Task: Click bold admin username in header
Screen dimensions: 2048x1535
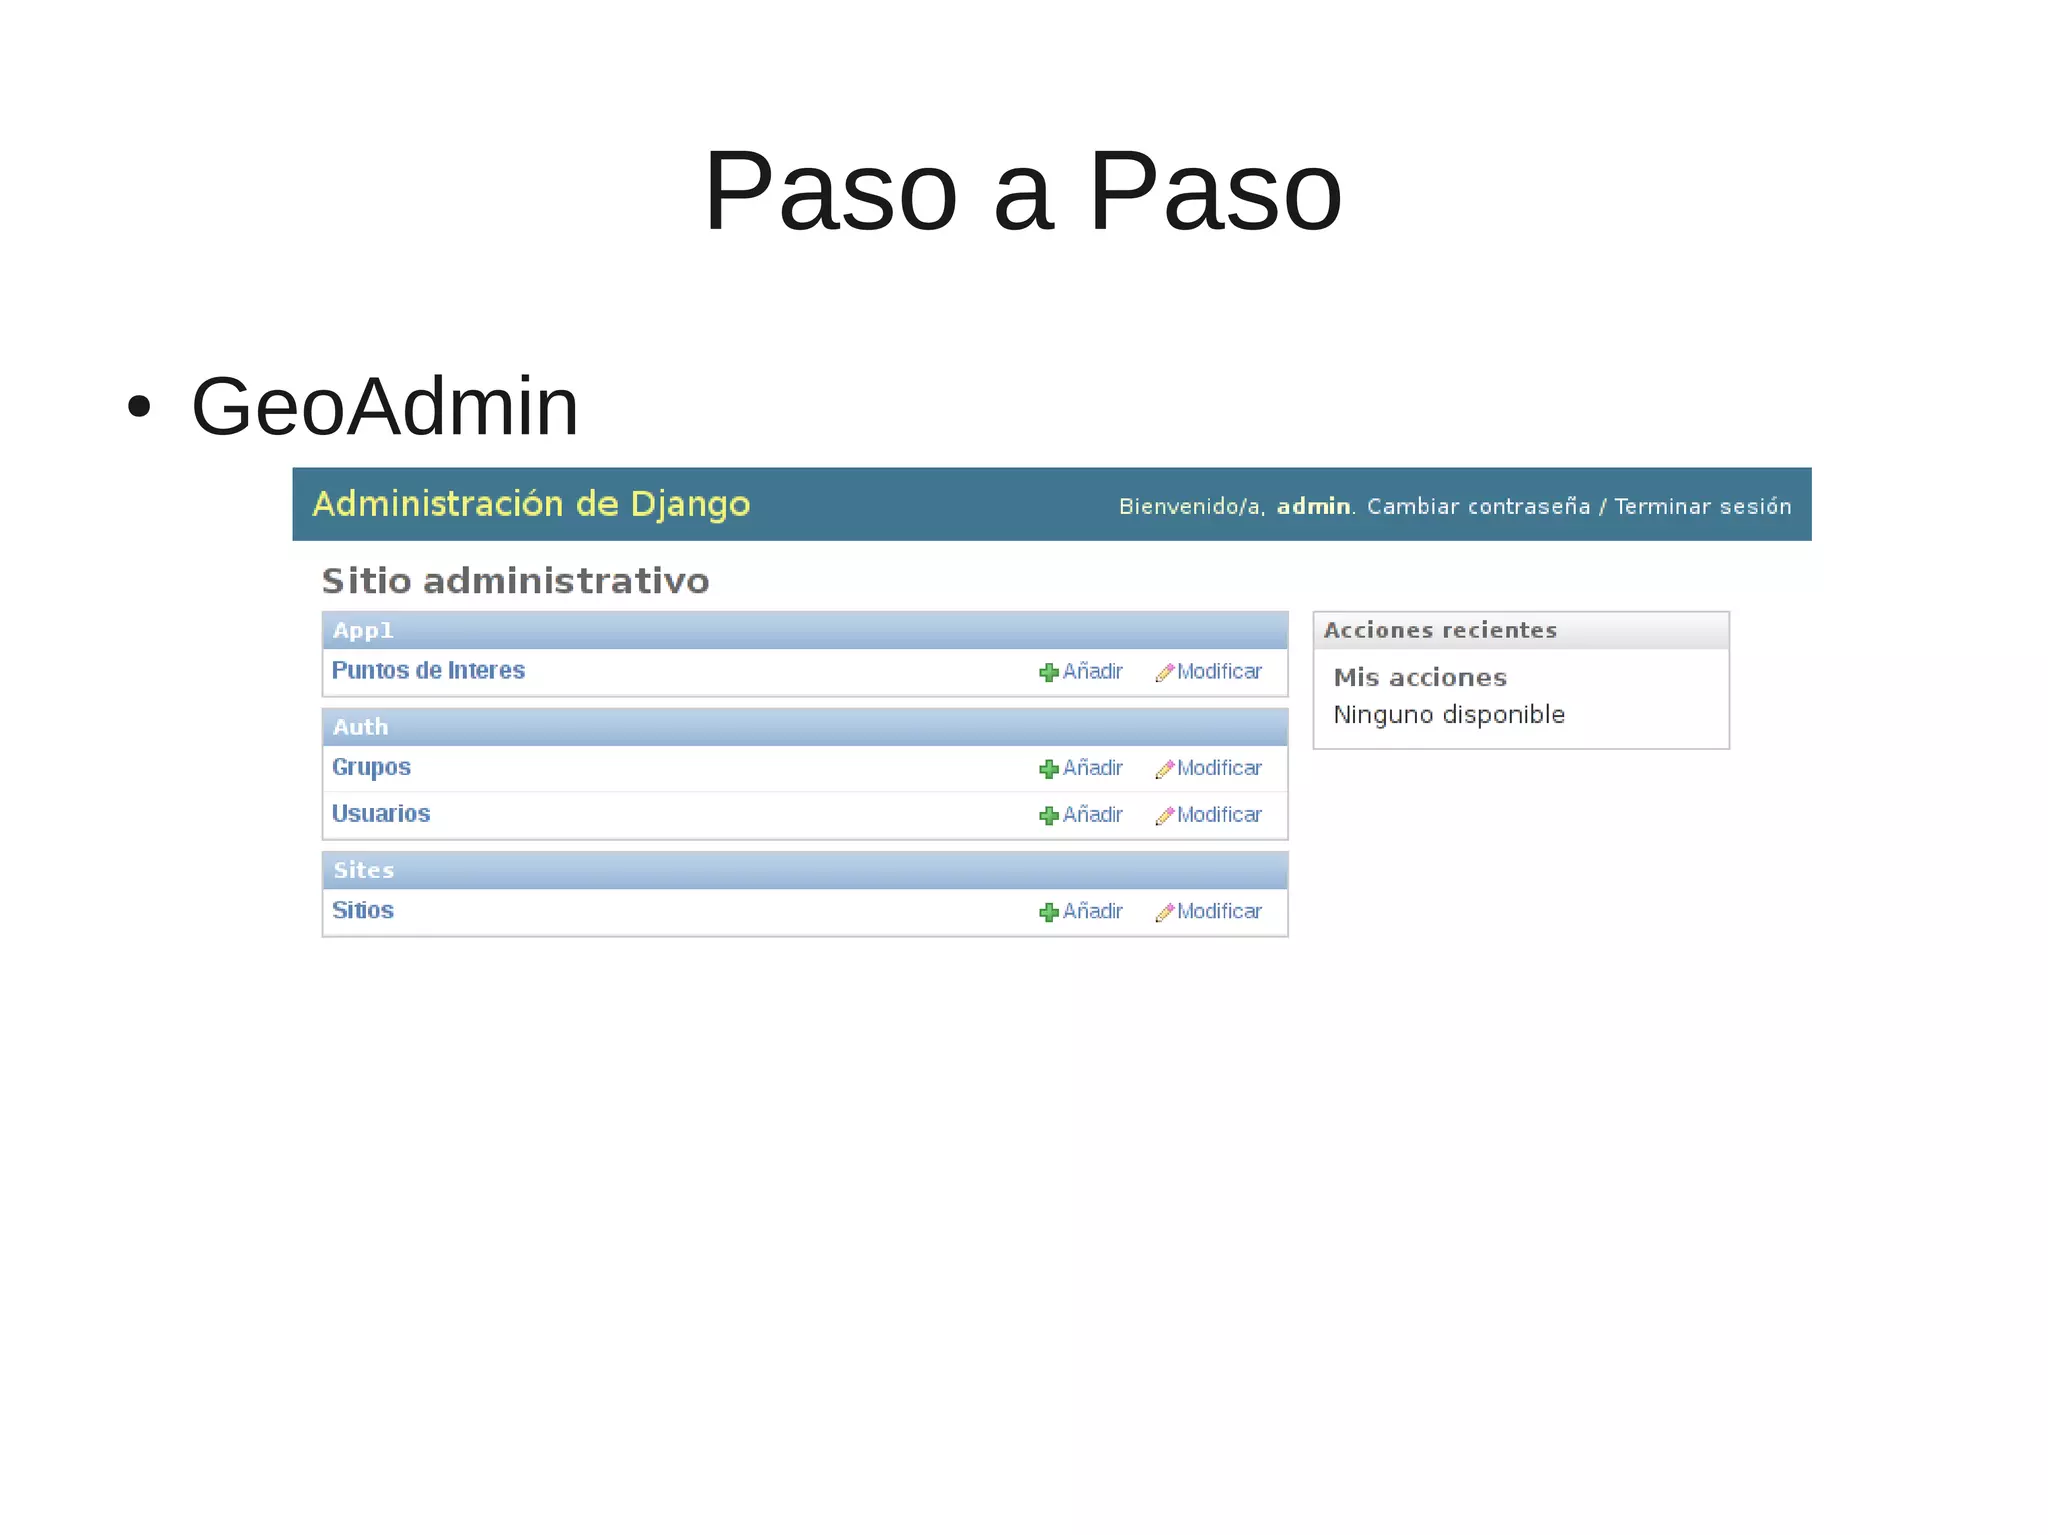Action: click(1313, 506)
